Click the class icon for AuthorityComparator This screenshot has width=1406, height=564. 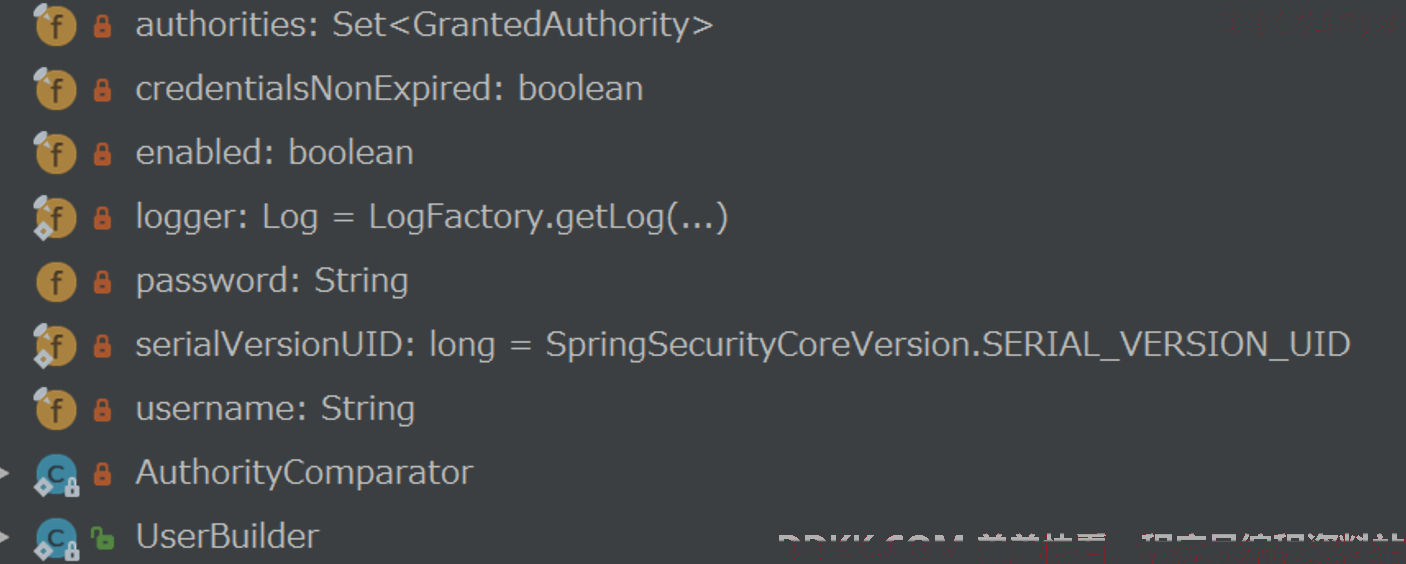(x=56, y=474)
